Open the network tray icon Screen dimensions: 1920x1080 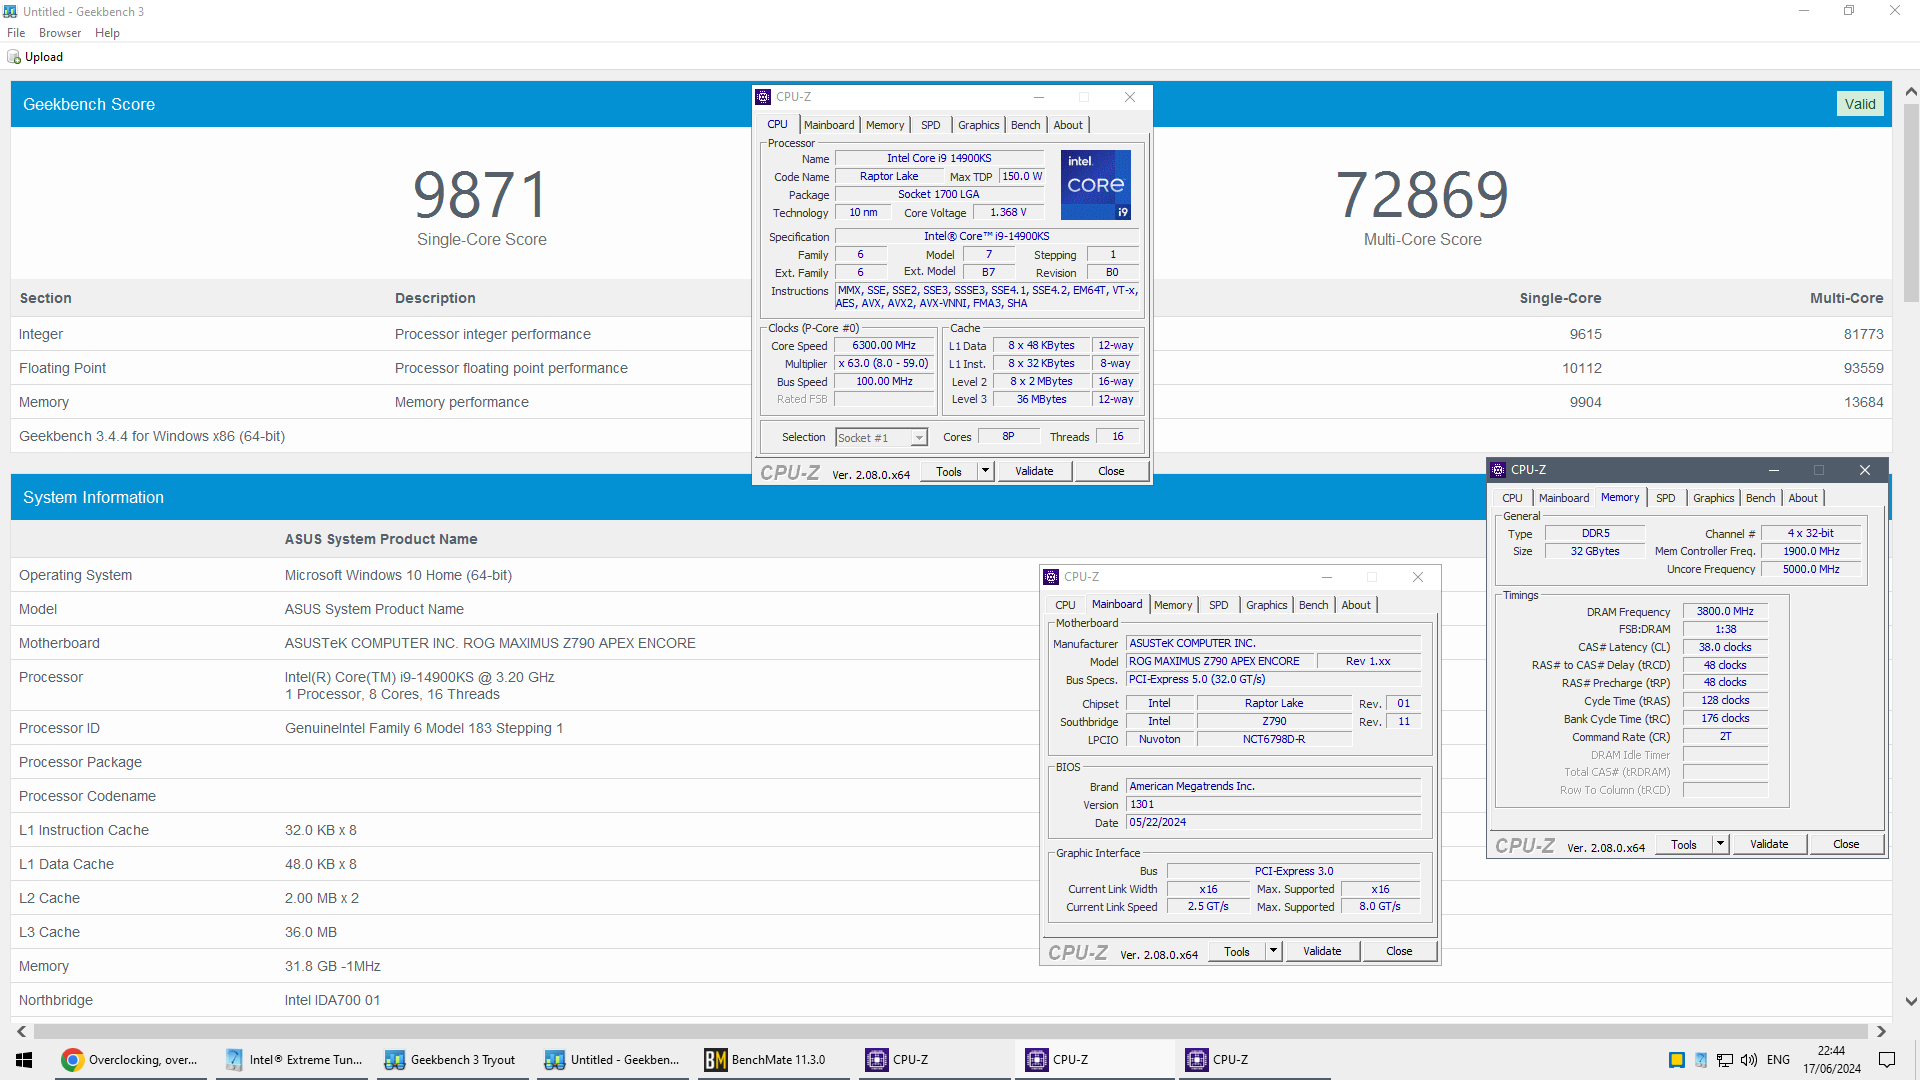[1725, 1060]
